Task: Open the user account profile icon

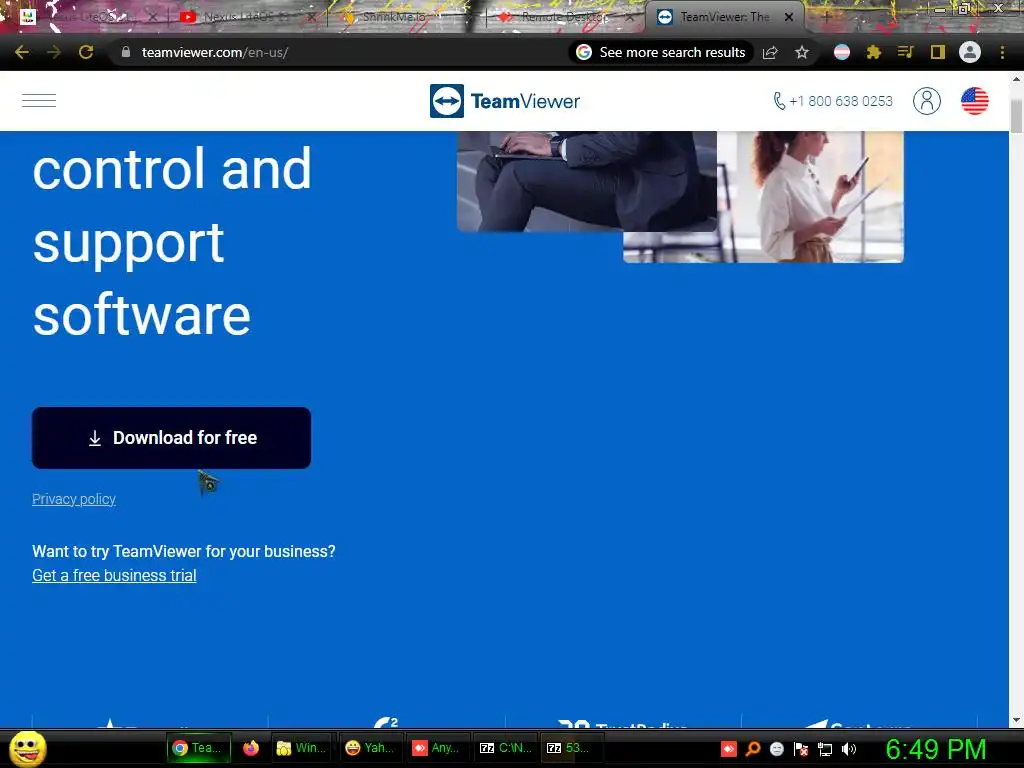Action: coord(927,101)
